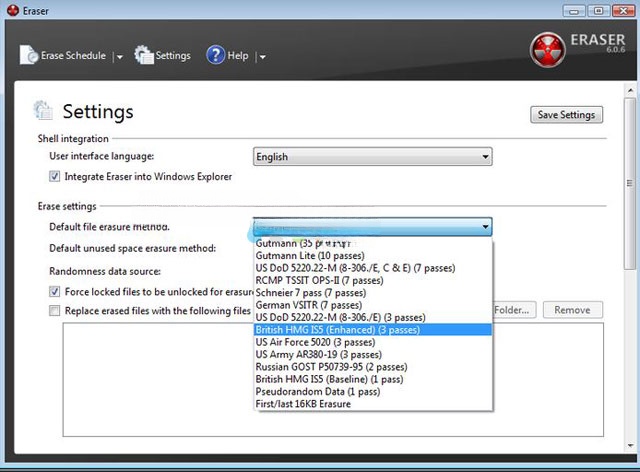Click the red Eraser logo icon

[547, 50]
